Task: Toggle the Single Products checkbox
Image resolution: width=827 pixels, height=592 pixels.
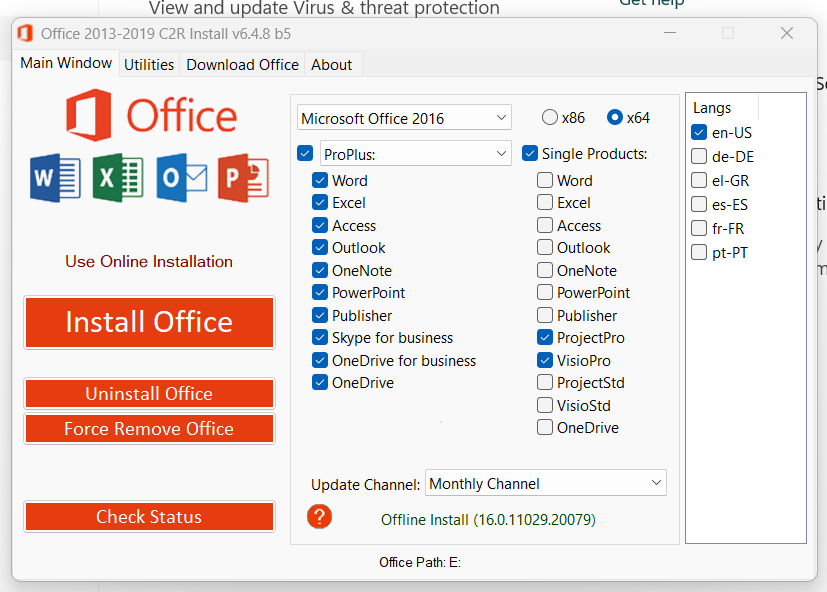Action: (530, 154)
